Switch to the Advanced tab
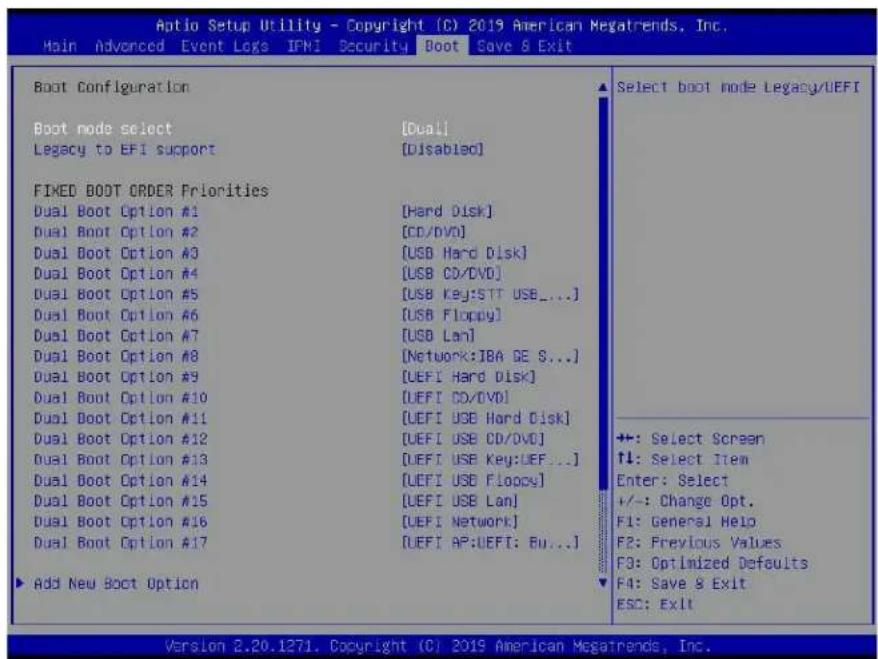 coord(129,46)
